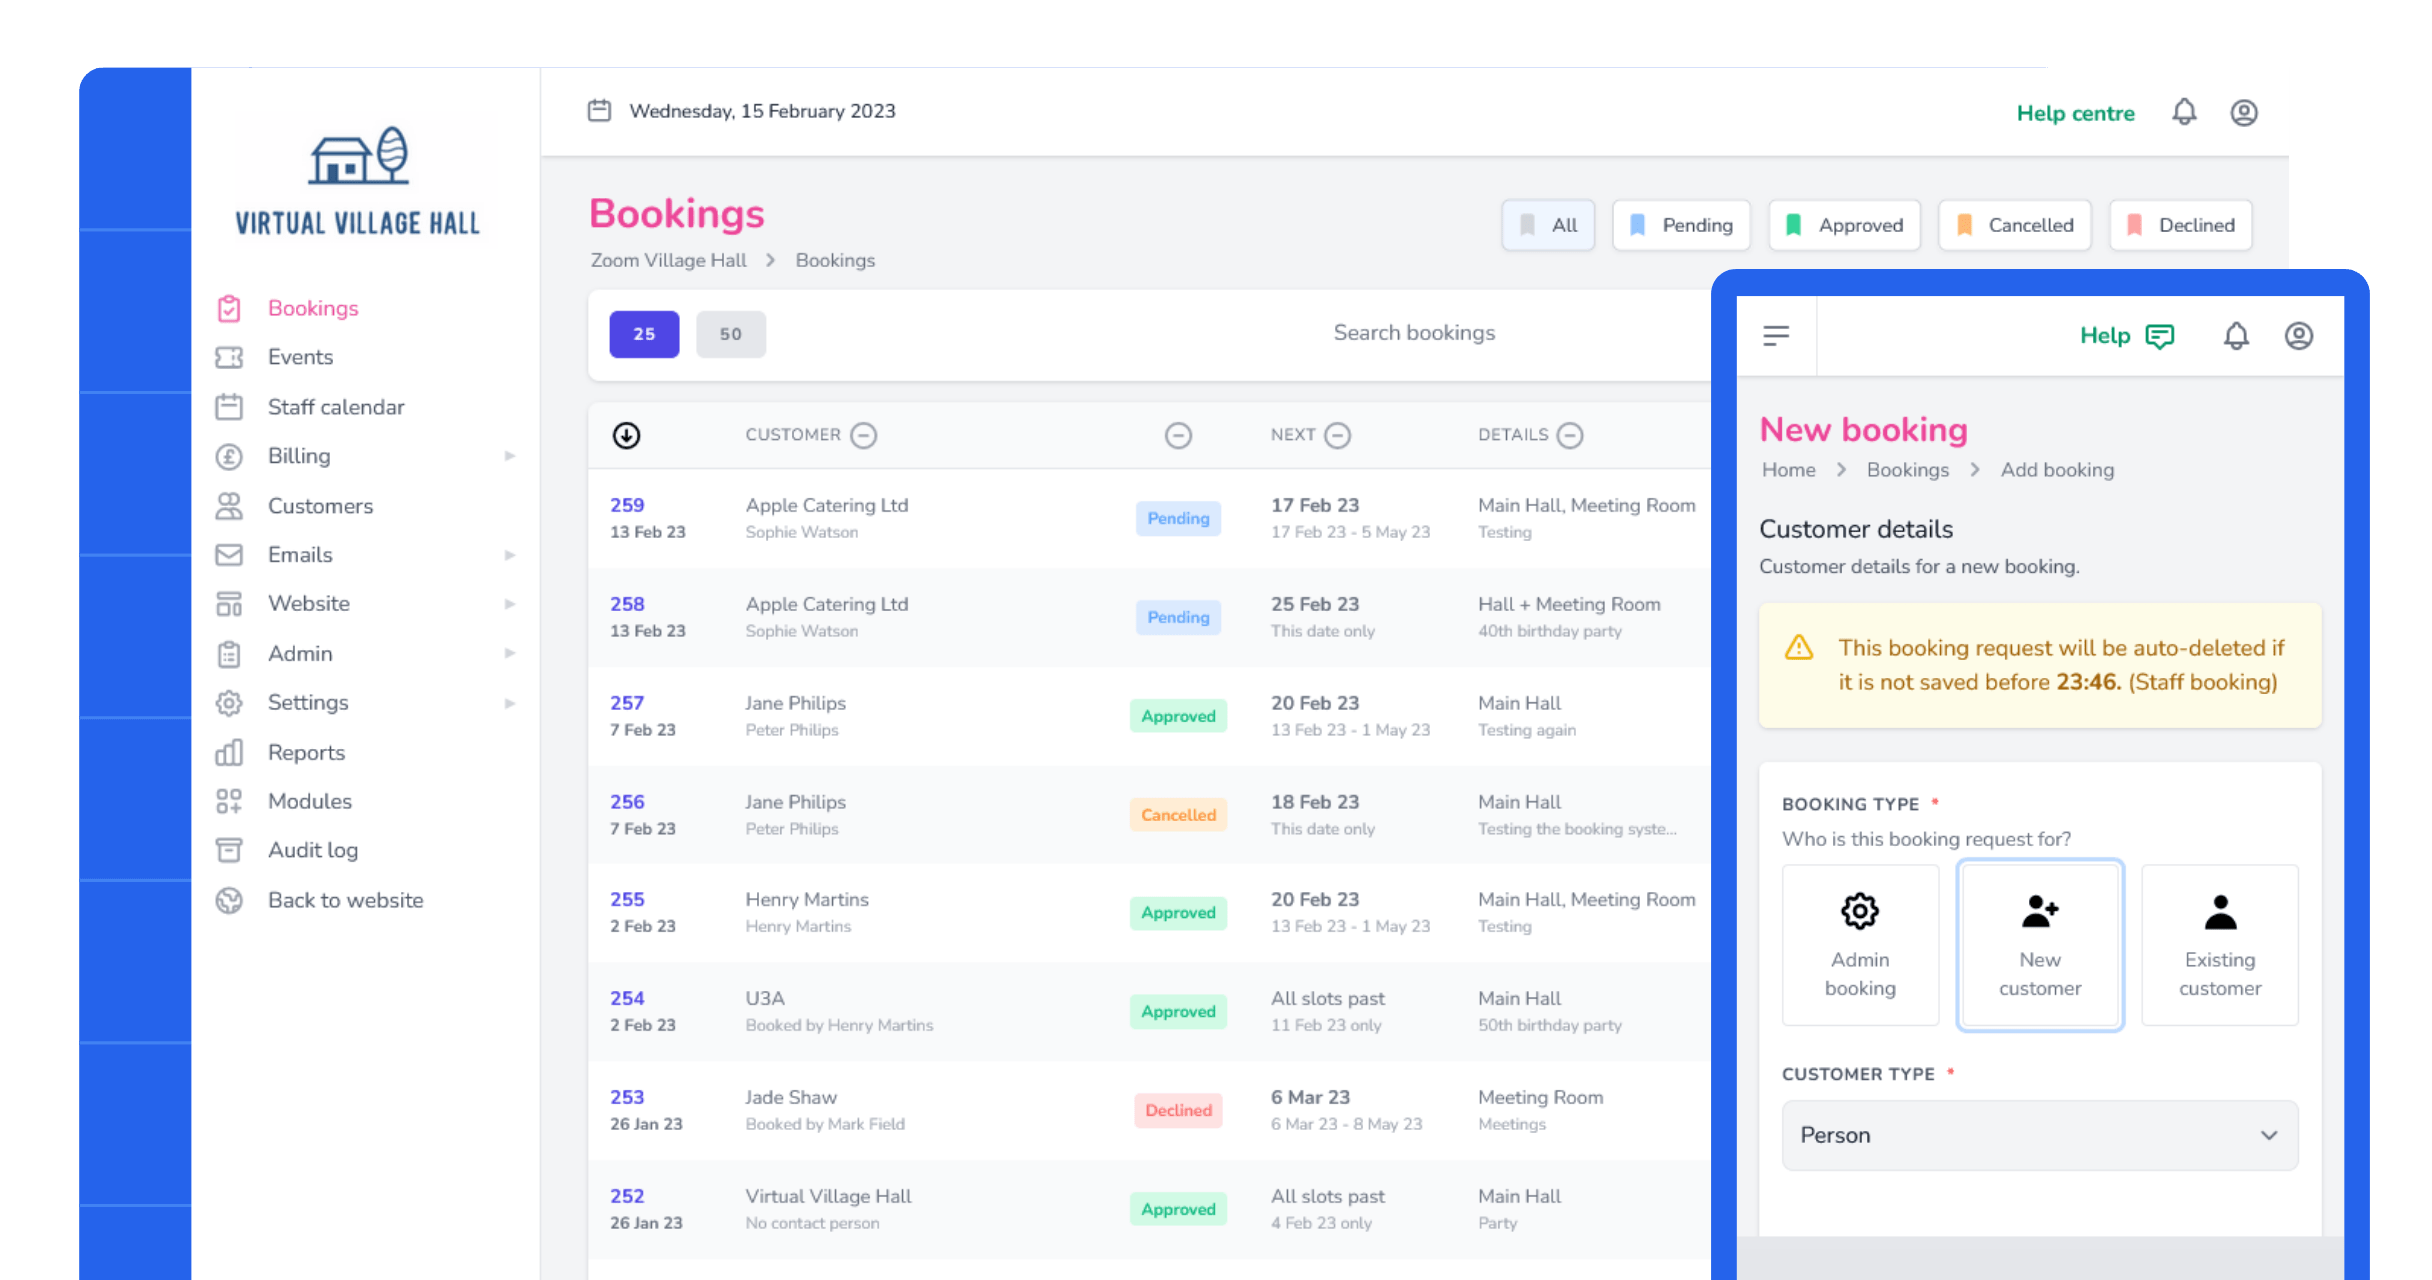Image resolution: width=2432 pixels, height=1280 pixels.
Task: Open the Staff calendar icon
Action: pyautogui.click(x=230, y=406)
